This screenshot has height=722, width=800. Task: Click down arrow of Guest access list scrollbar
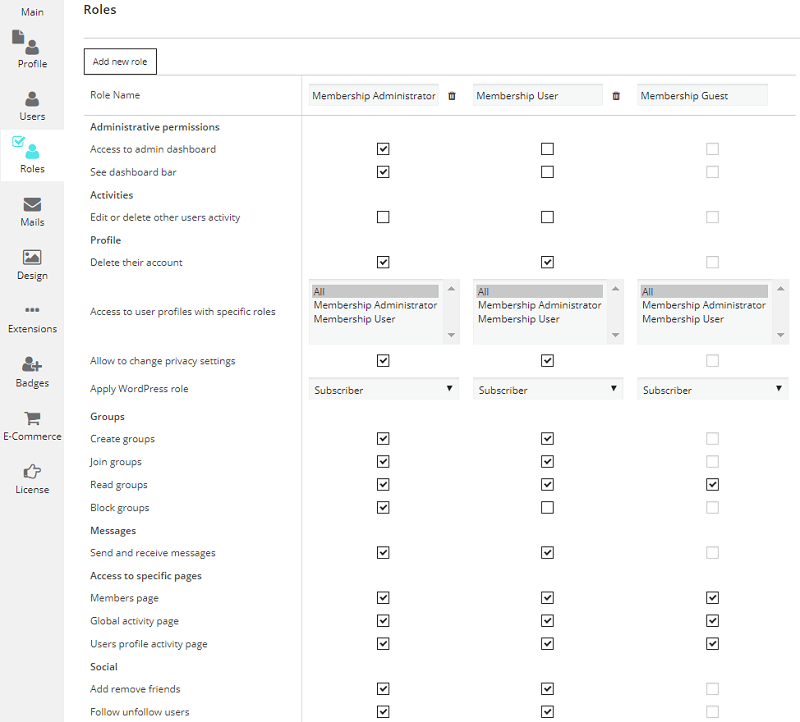(781, 335)
